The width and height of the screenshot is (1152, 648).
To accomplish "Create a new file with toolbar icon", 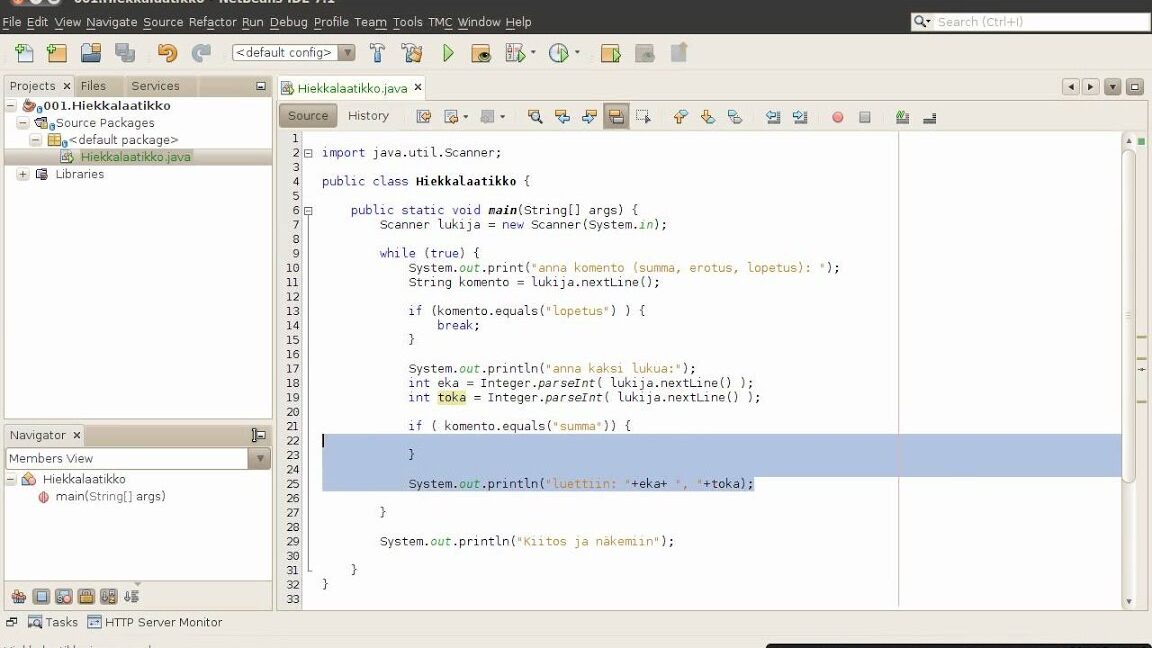I will point(24,53).
